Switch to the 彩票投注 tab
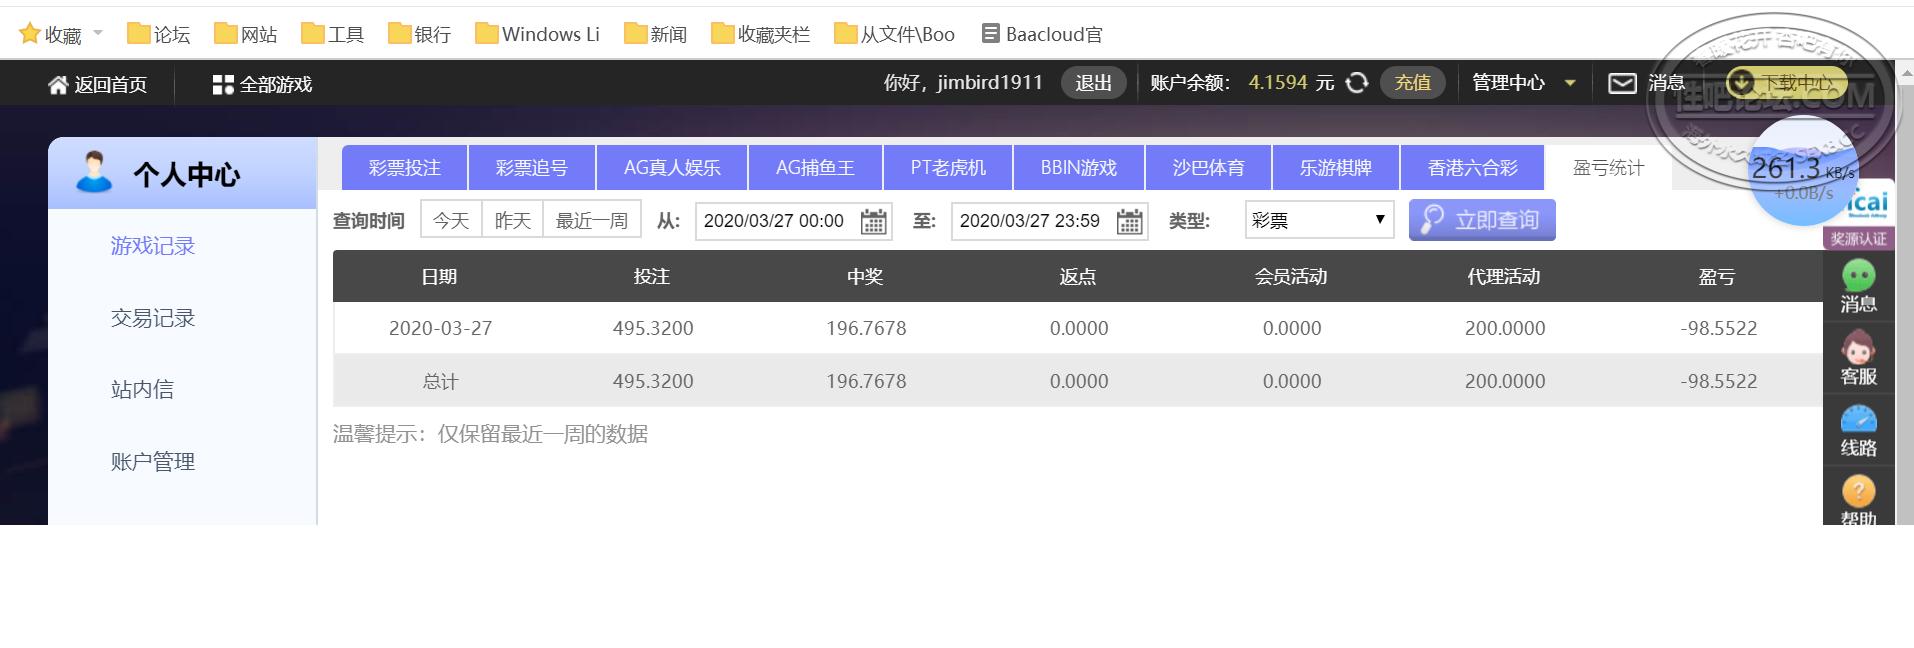Image resolution: width=1914 pixels, height=648 pixels. click(x=405, y=168)
